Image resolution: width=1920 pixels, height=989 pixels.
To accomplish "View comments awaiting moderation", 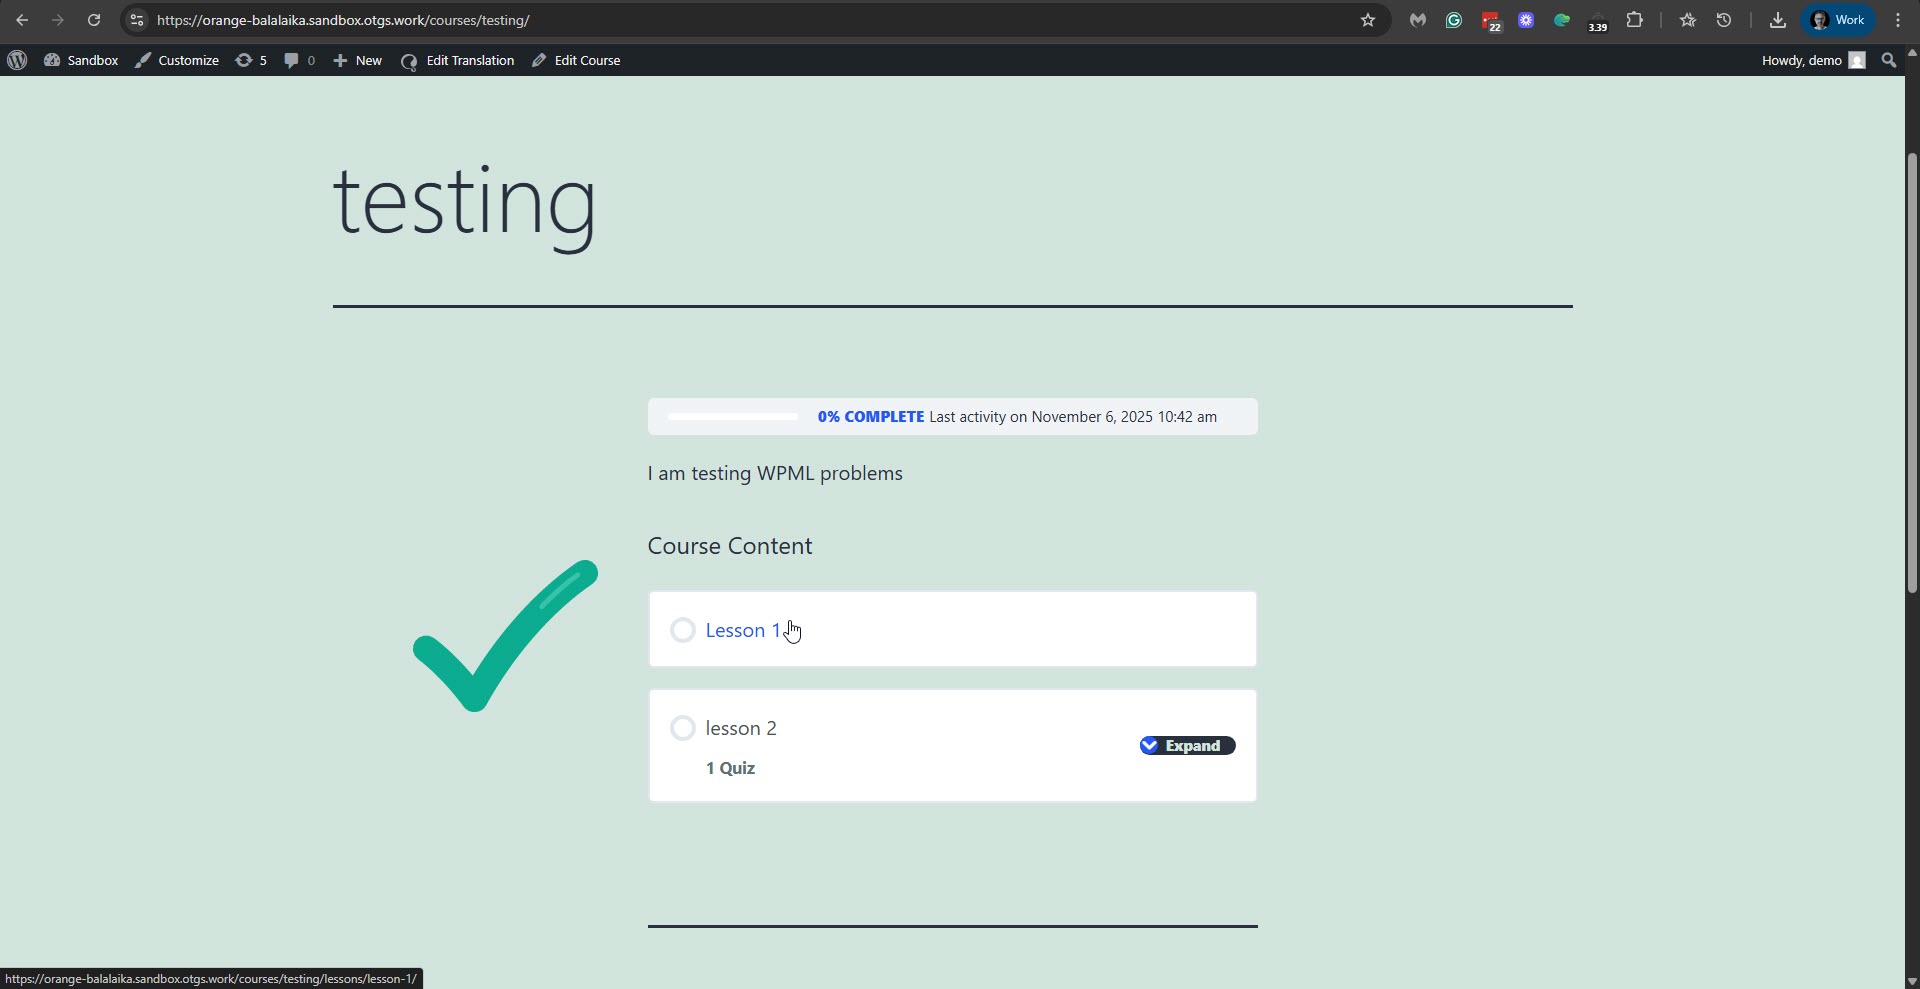I will [x=299, y=60].
